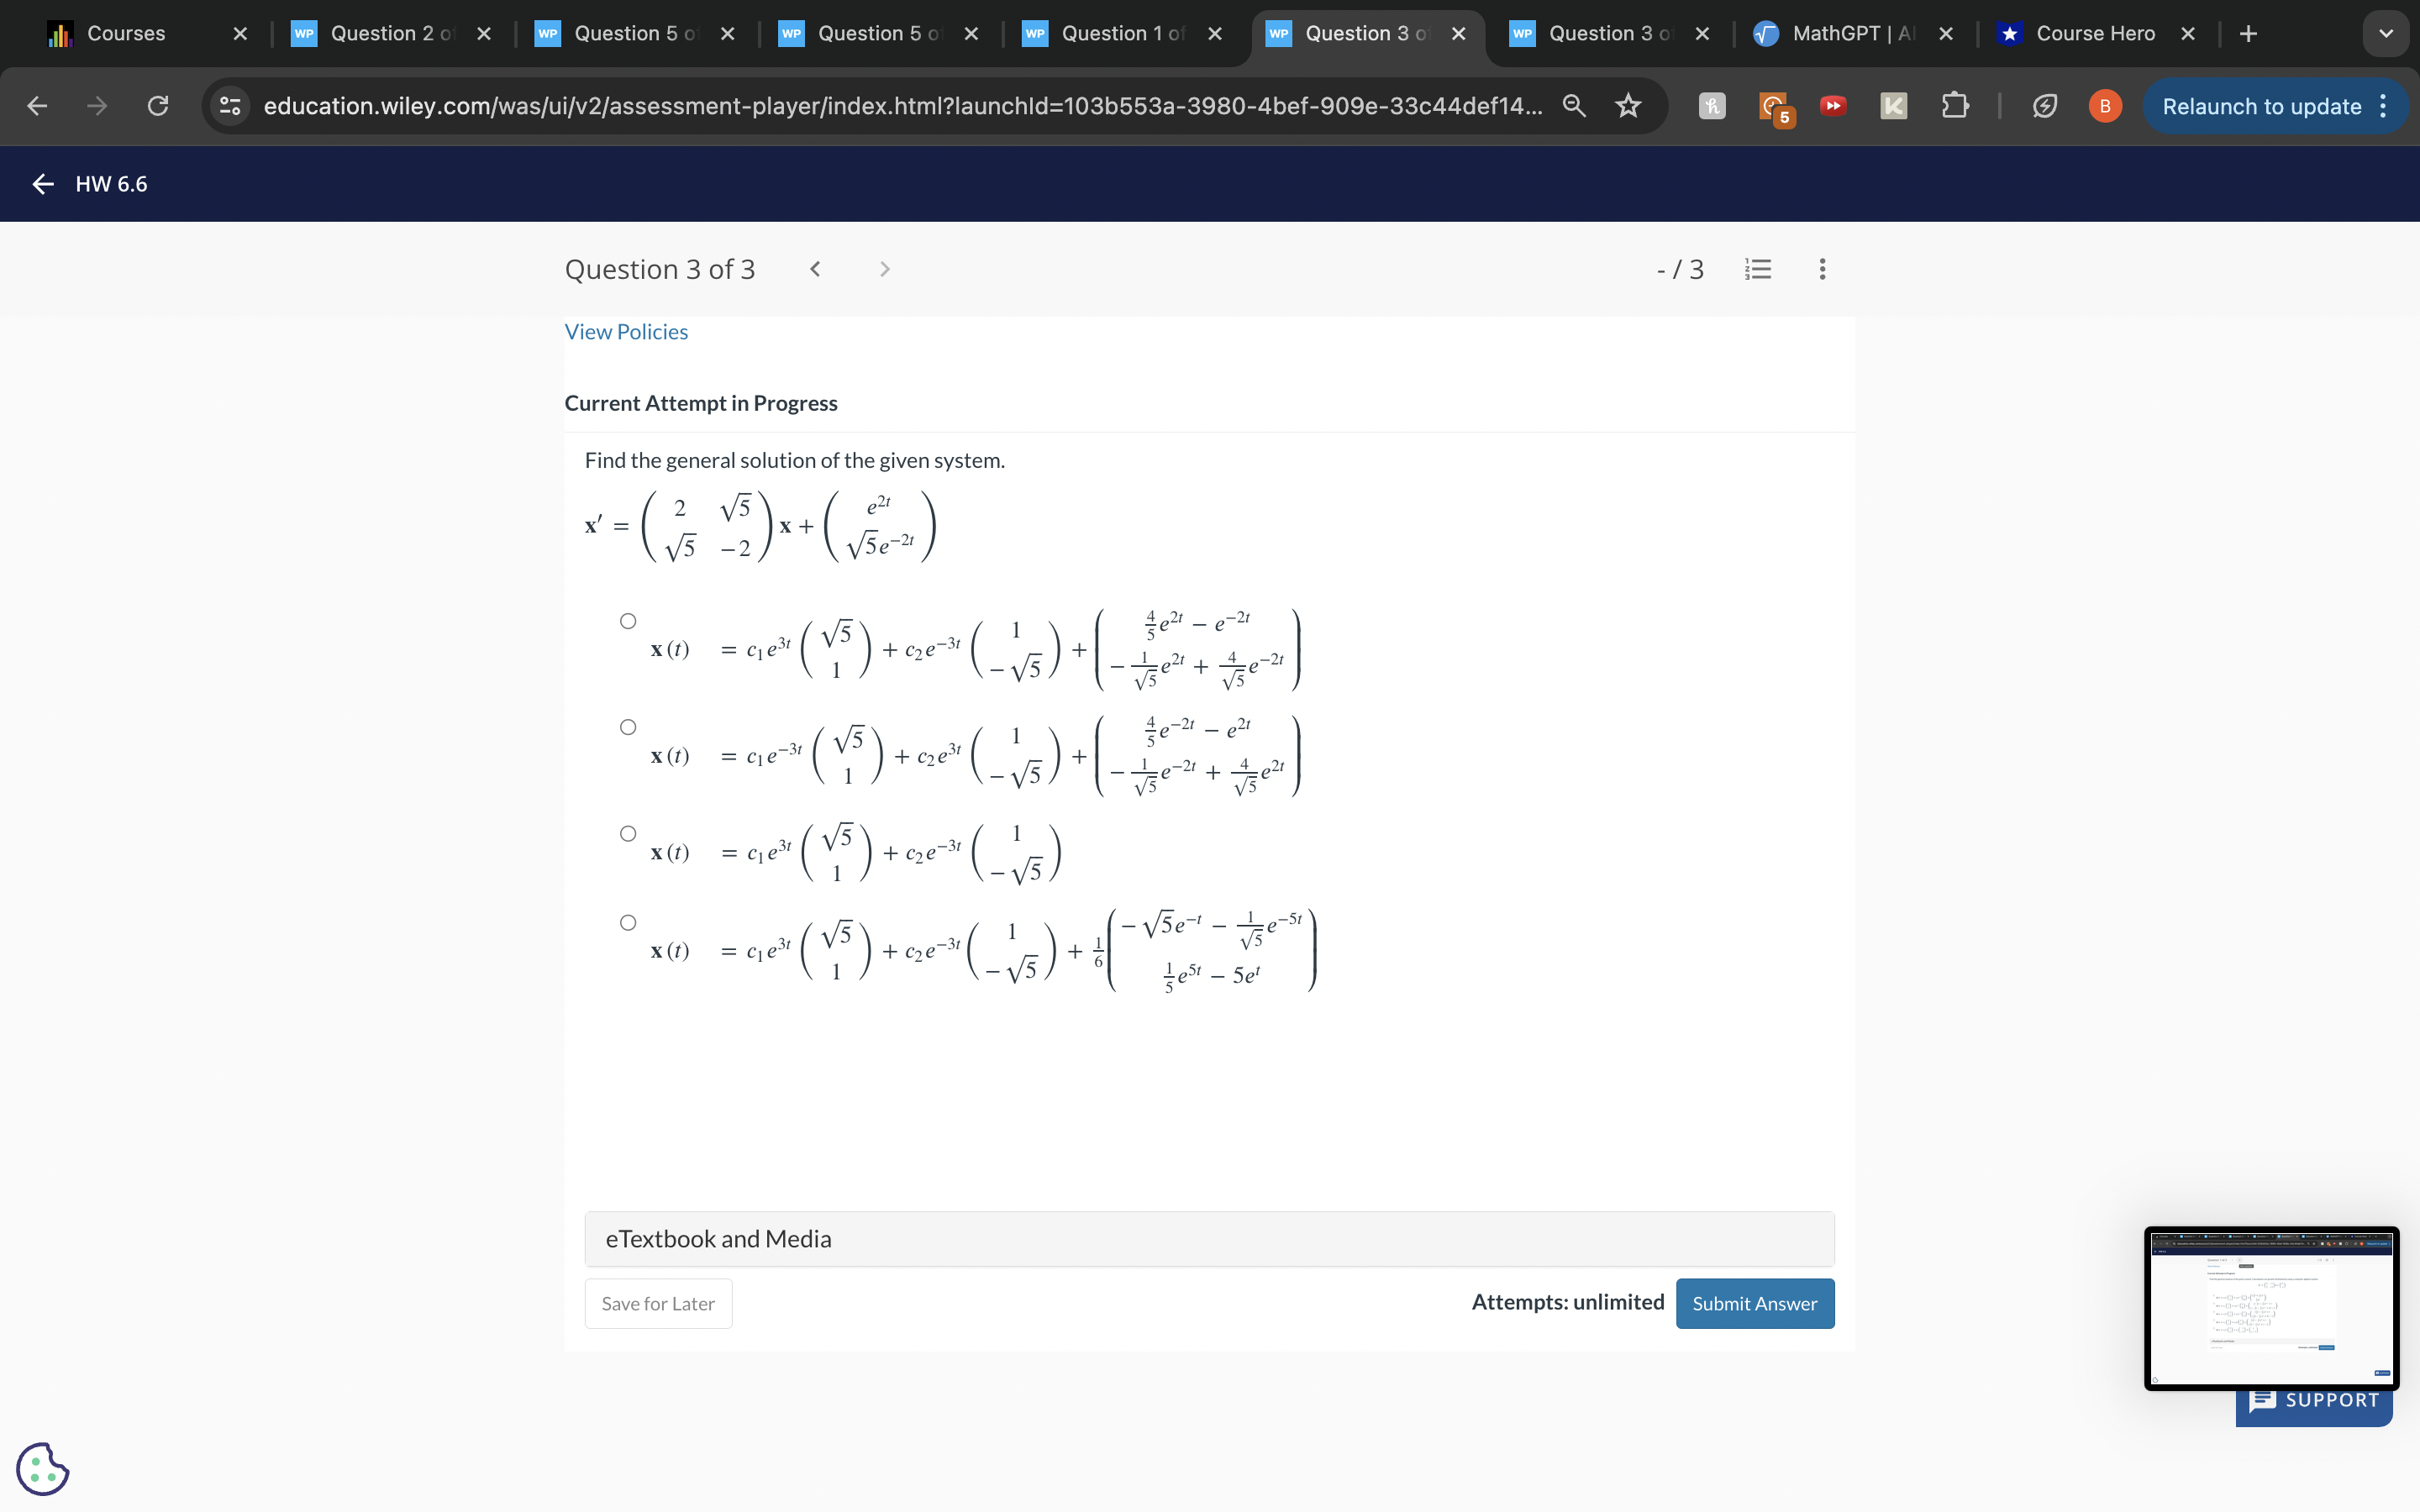2420x1512 pixels.
Task: Click the YouTube playback speed extension icon
Action: pos(1833,106)
